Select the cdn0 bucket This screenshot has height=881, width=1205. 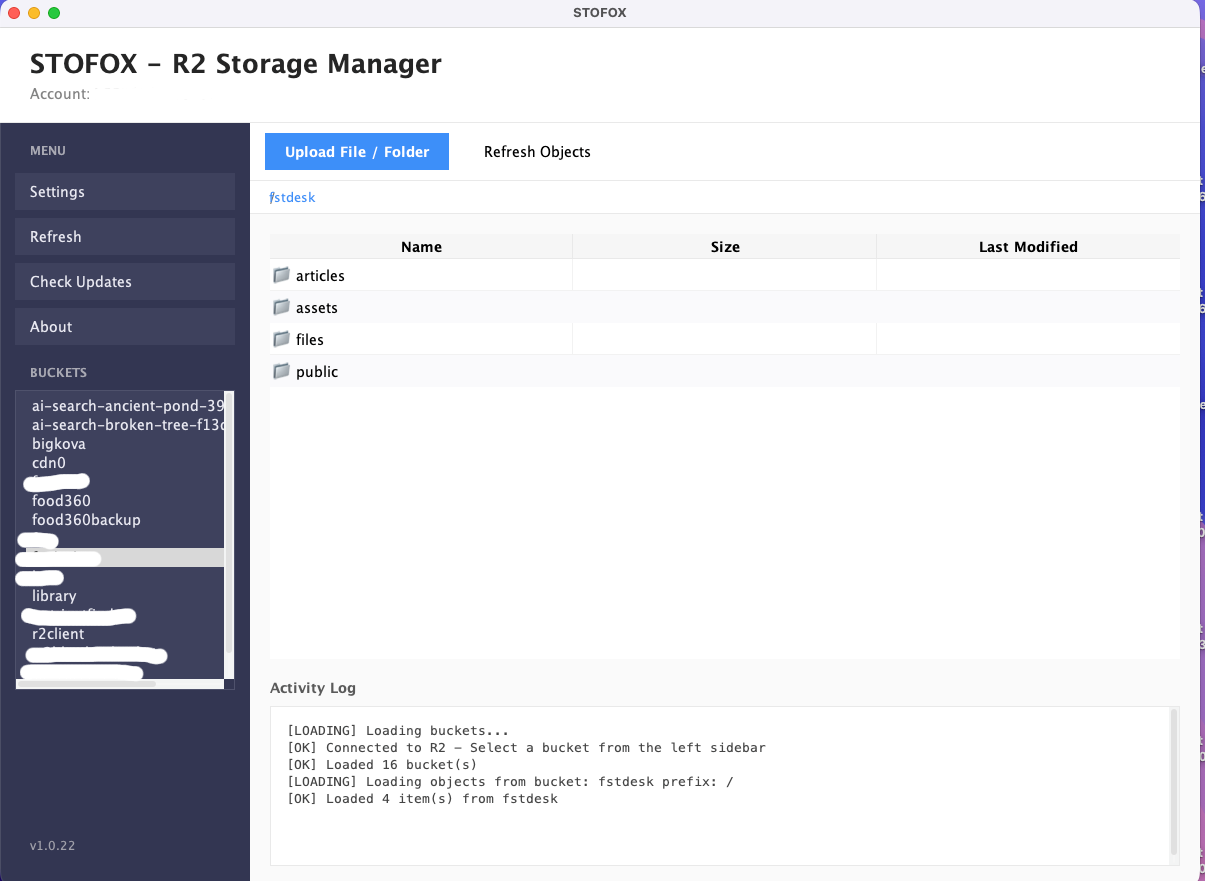pyautogui.click(x=49, y=463)
